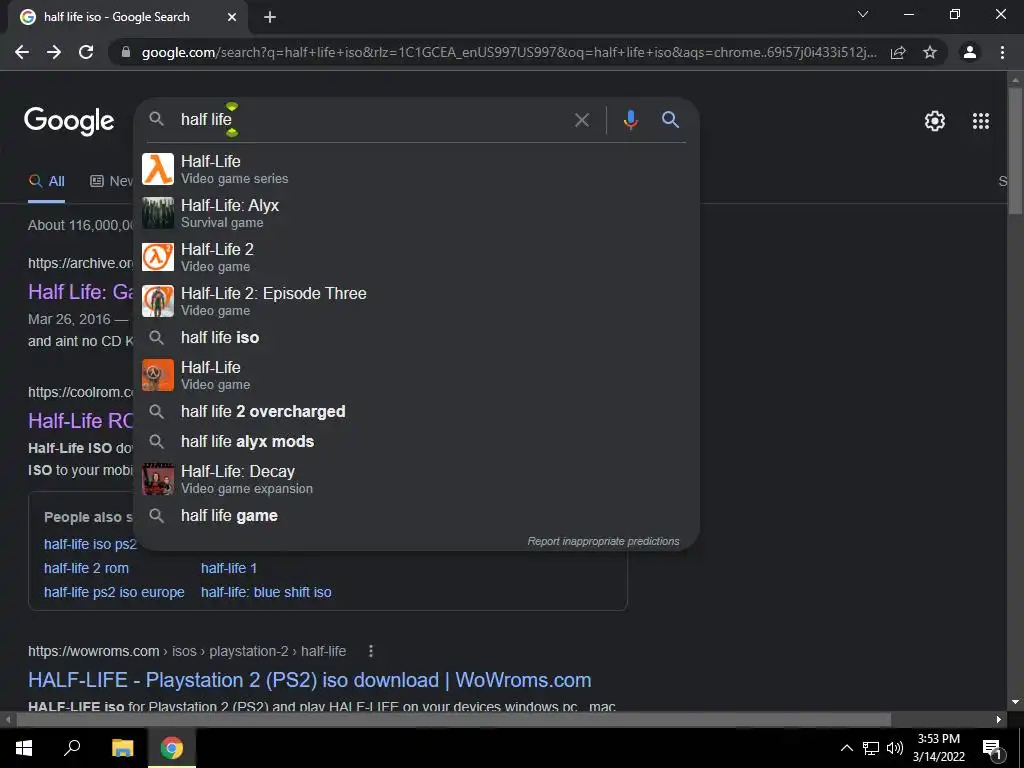Click 'half-life 2 rom' related search
Viewport: 1024px width, 768px height.
(x=86, y=568)
